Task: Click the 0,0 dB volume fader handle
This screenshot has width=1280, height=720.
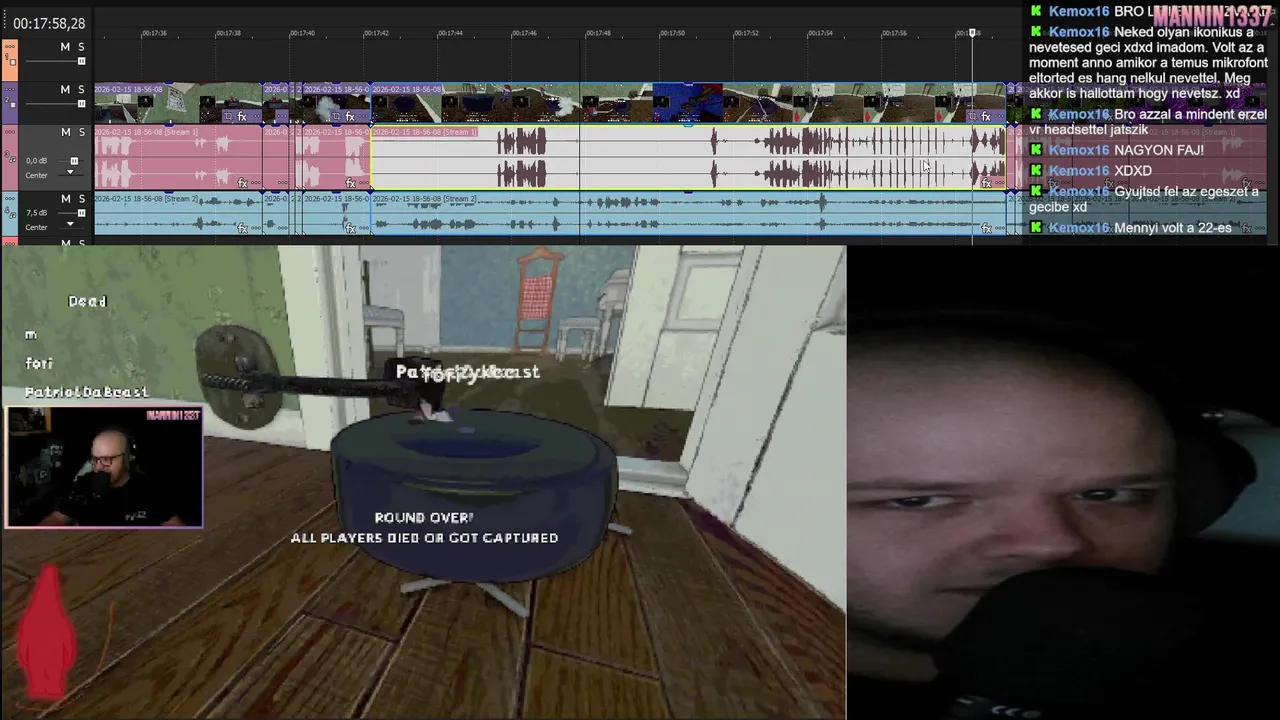Action: (73, 161)
